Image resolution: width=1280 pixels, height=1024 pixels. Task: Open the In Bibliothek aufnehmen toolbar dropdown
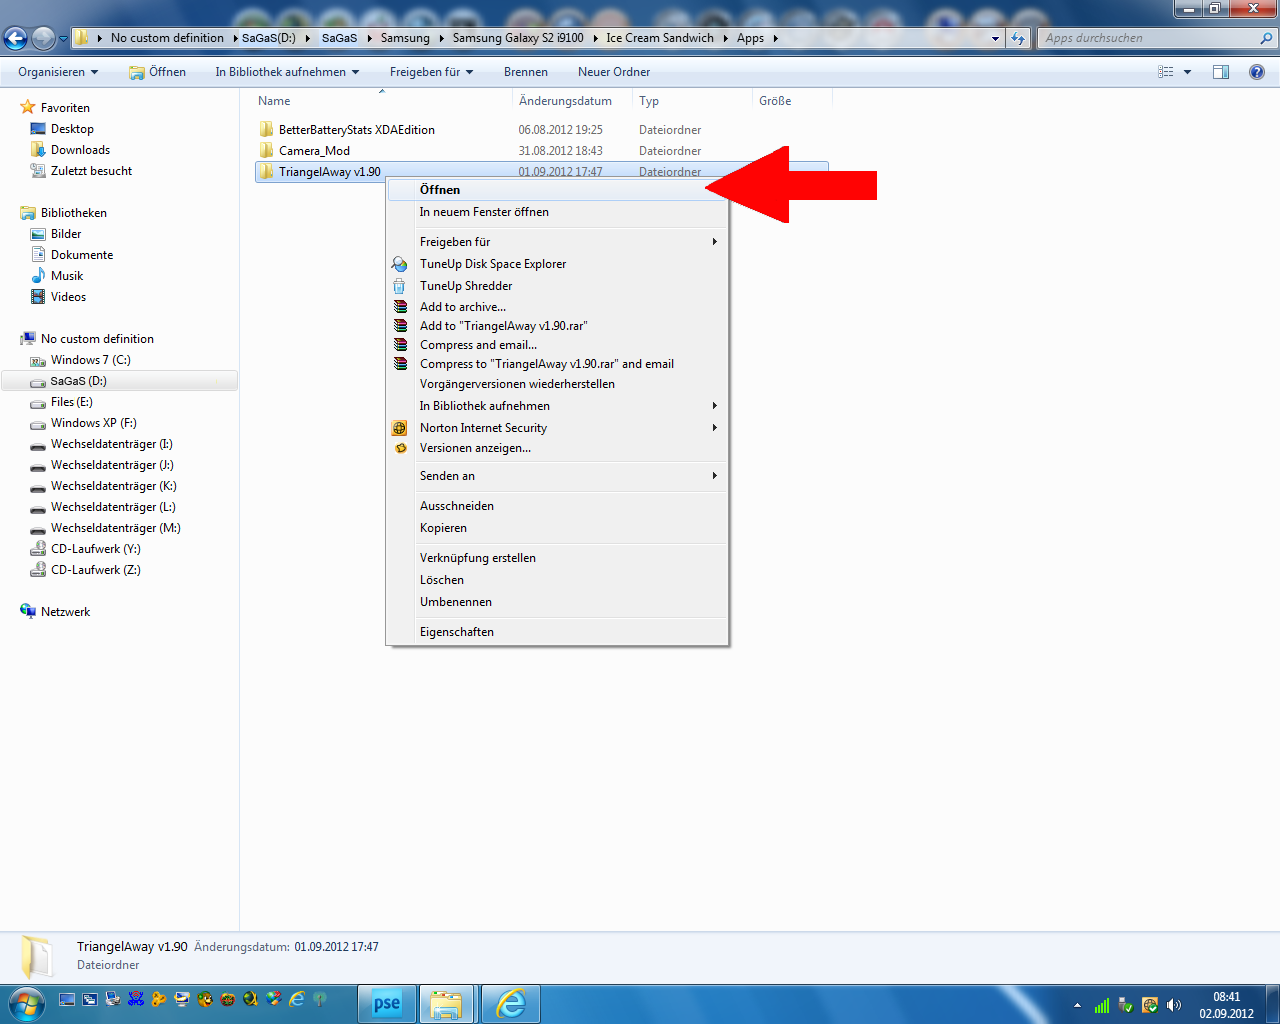pos(287,72)
